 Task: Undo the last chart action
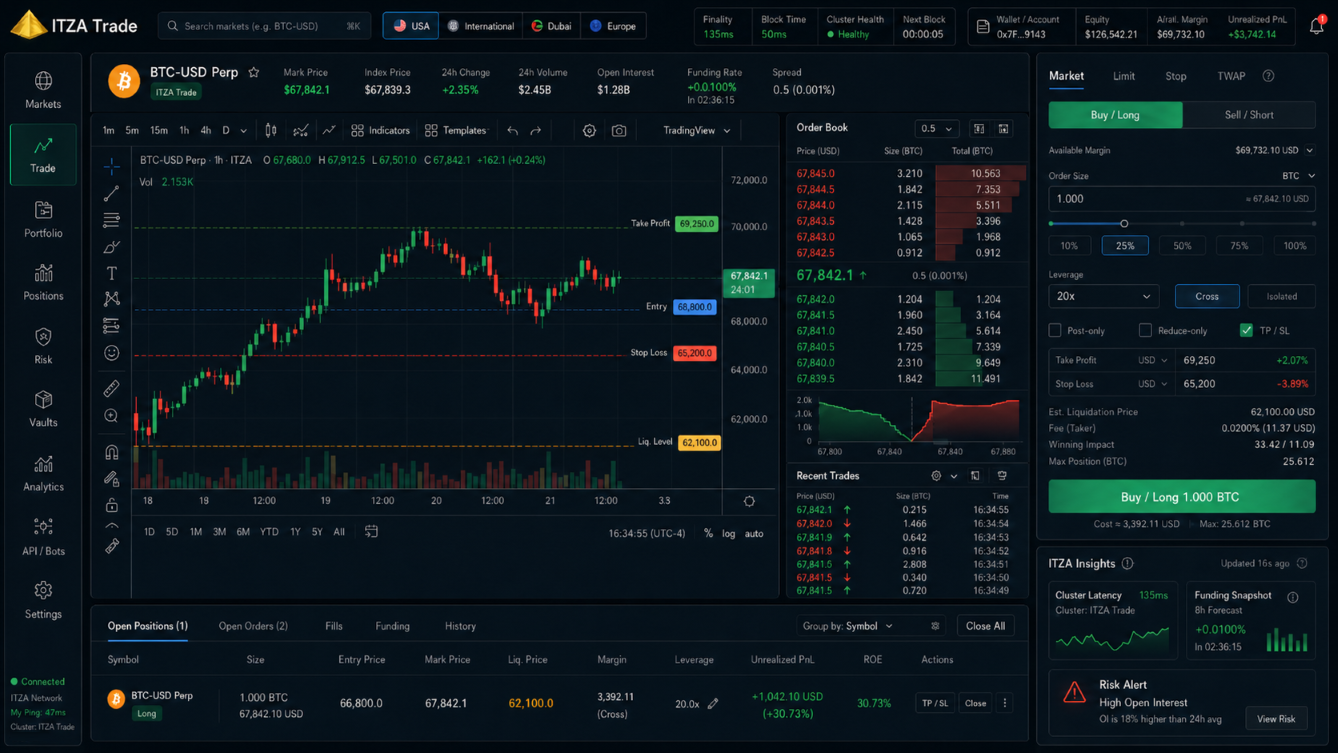point(512,131)
